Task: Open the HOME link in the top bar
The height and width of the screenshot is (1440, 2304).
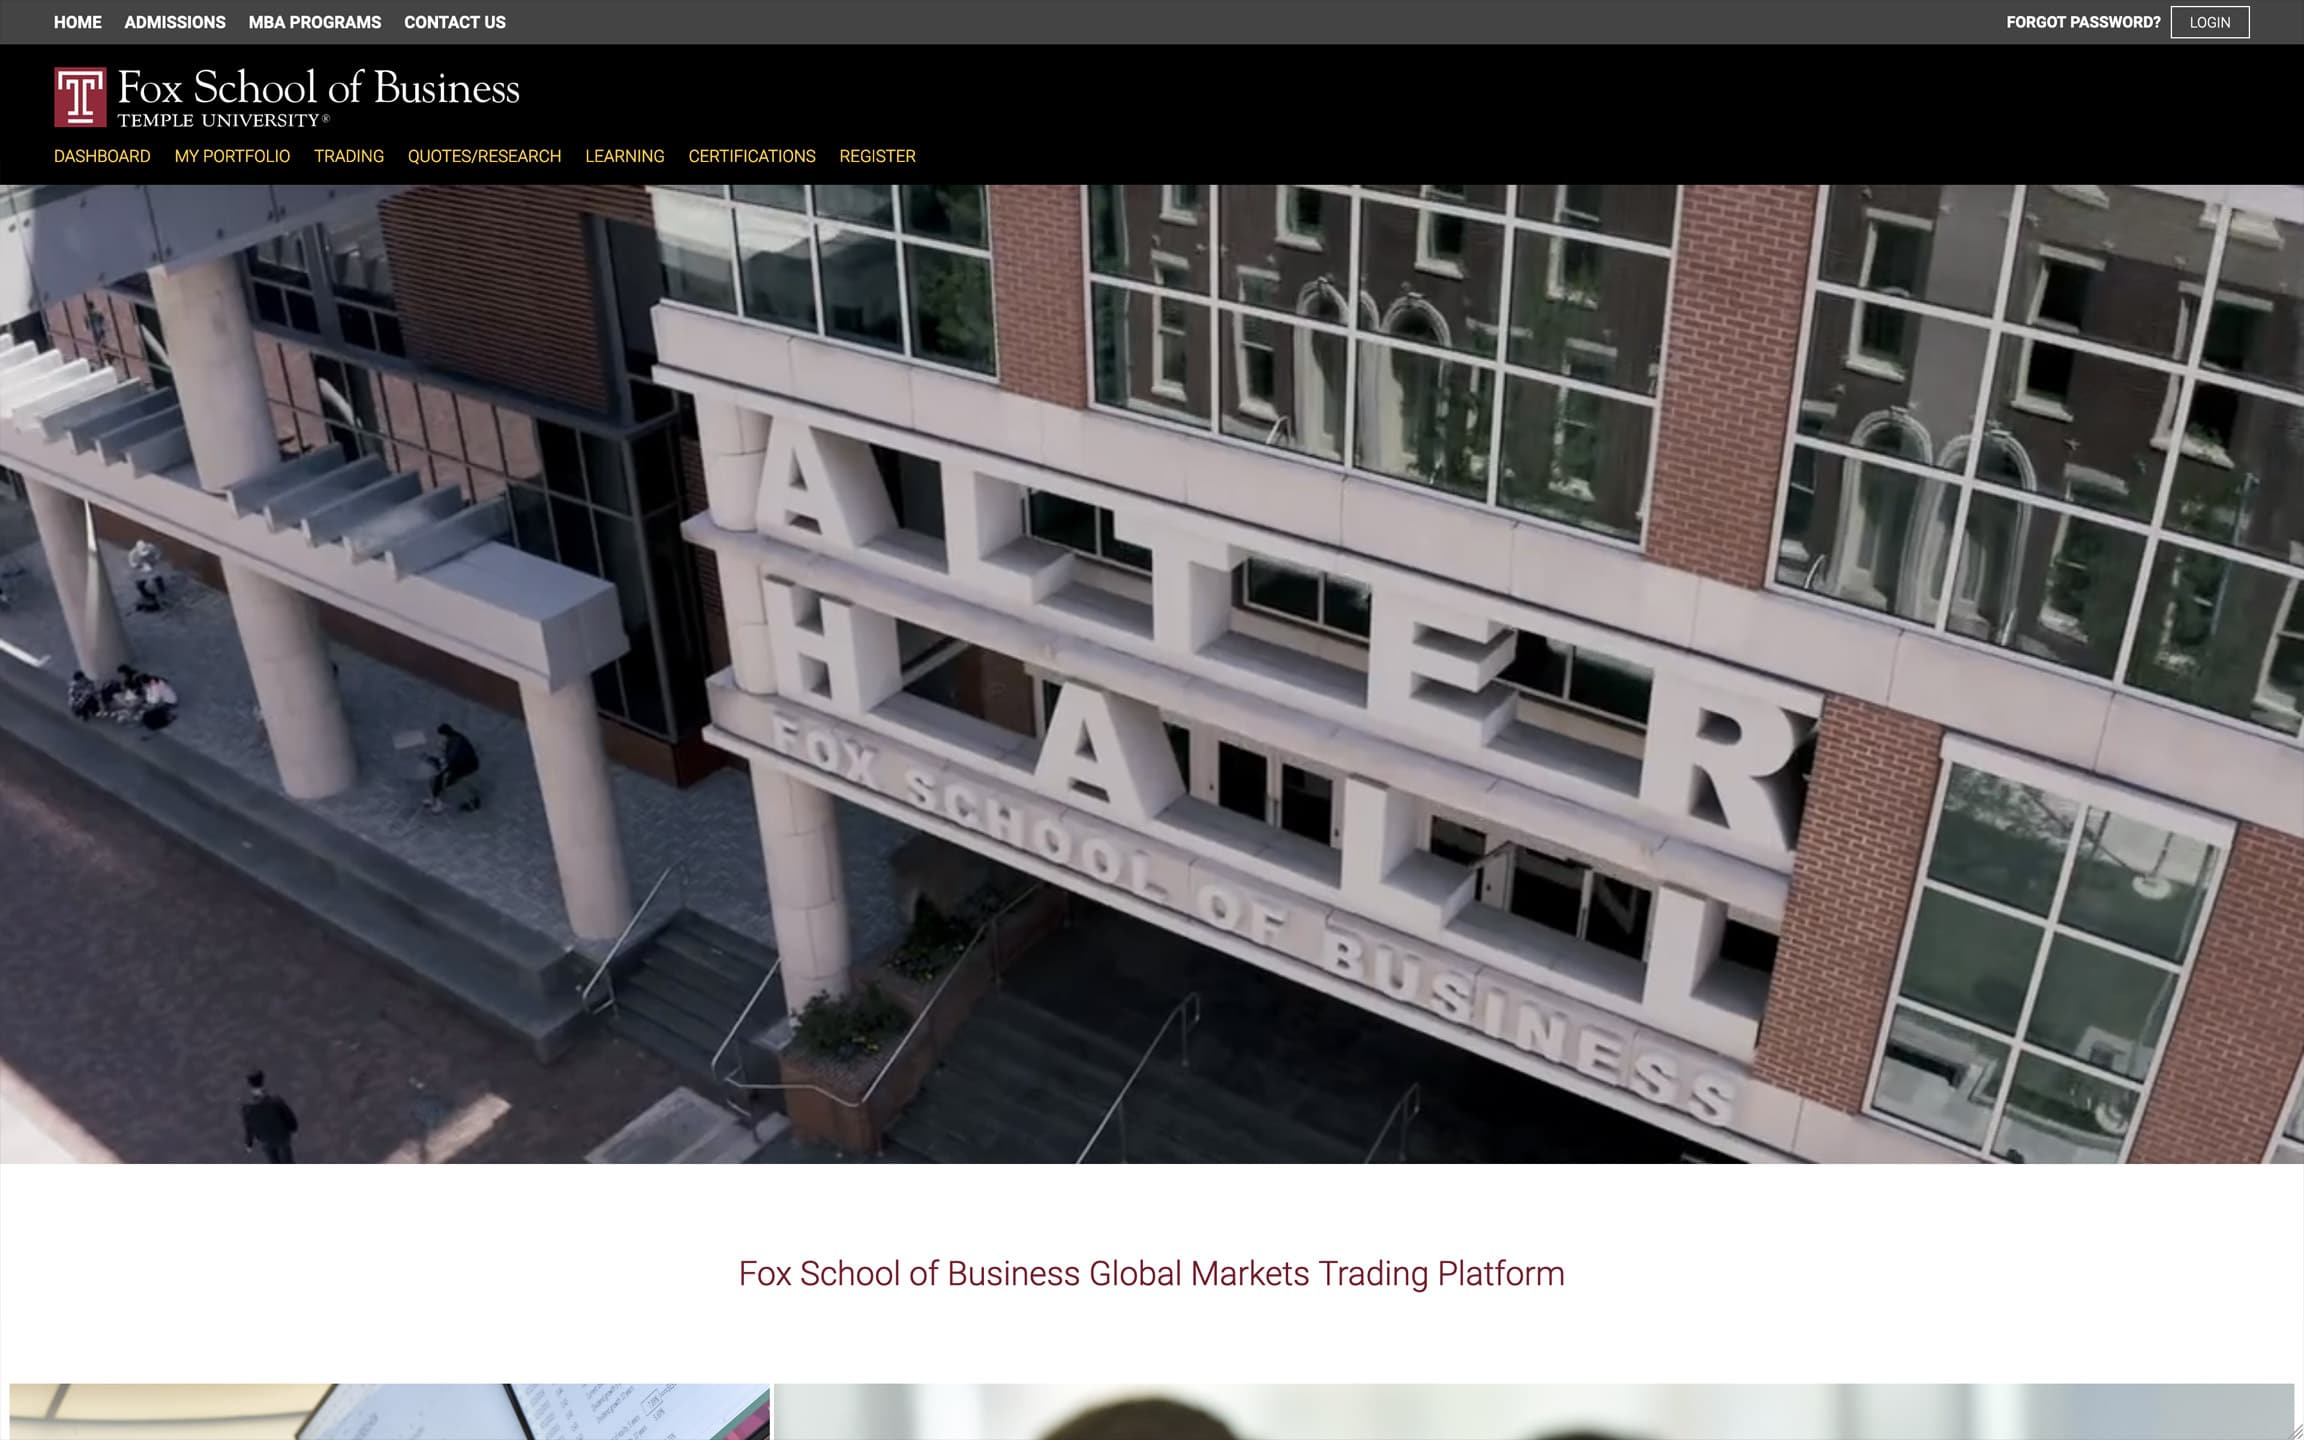Action: [x=78, y=22]
